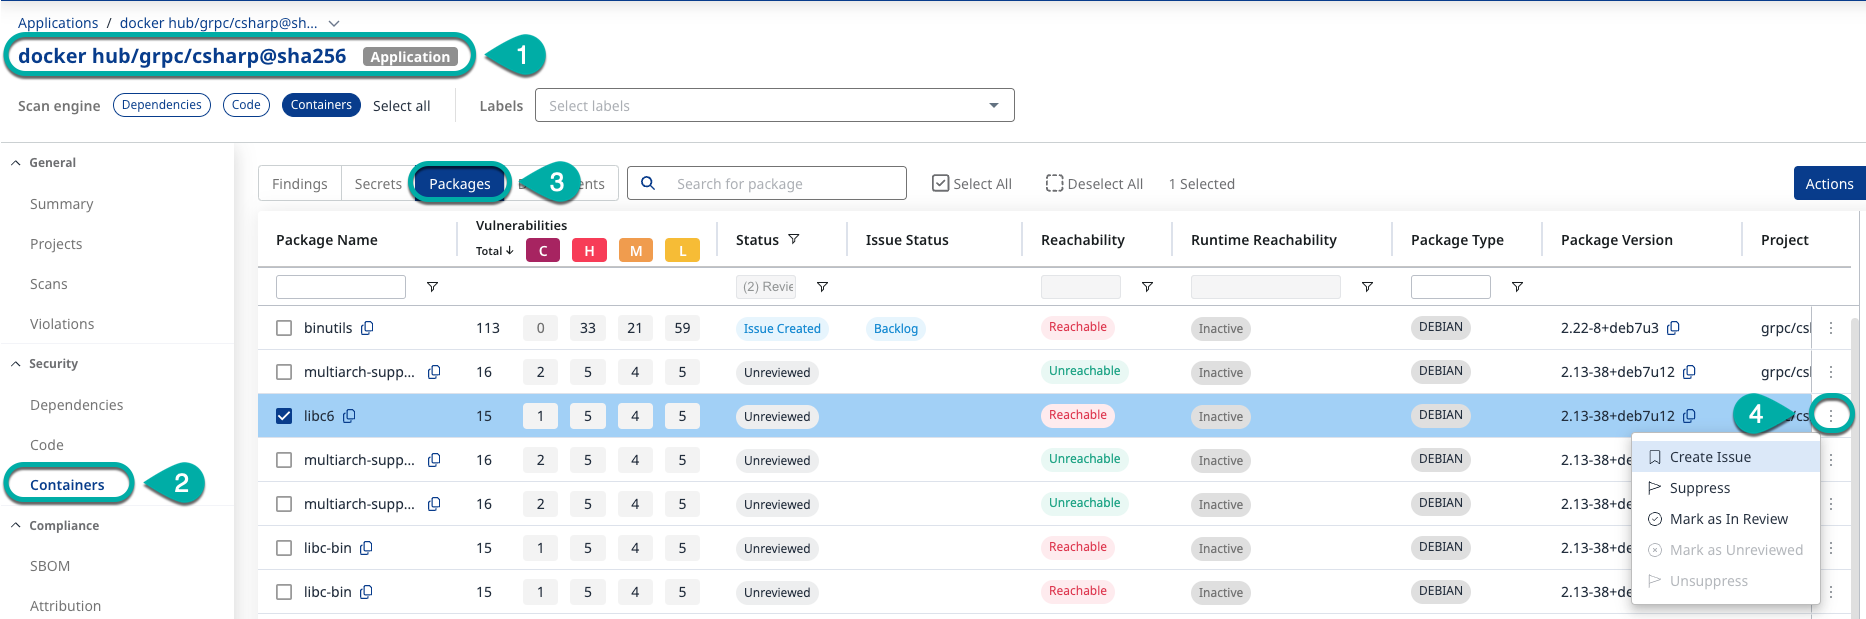The width and height of the screenshot is (1866, 619).
Task: Open three-dot menu for the binutils row
Action: click(x=1831, y=328)
